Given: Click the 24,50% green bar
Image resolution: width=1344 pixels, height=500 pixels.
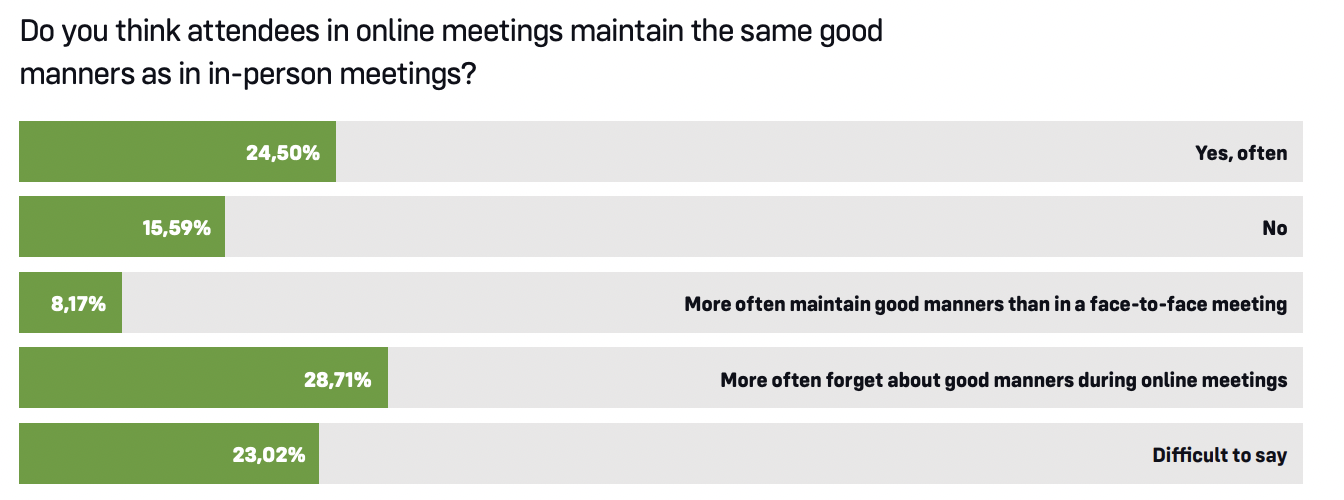Looking at the screenshot, I should point(177,152).
